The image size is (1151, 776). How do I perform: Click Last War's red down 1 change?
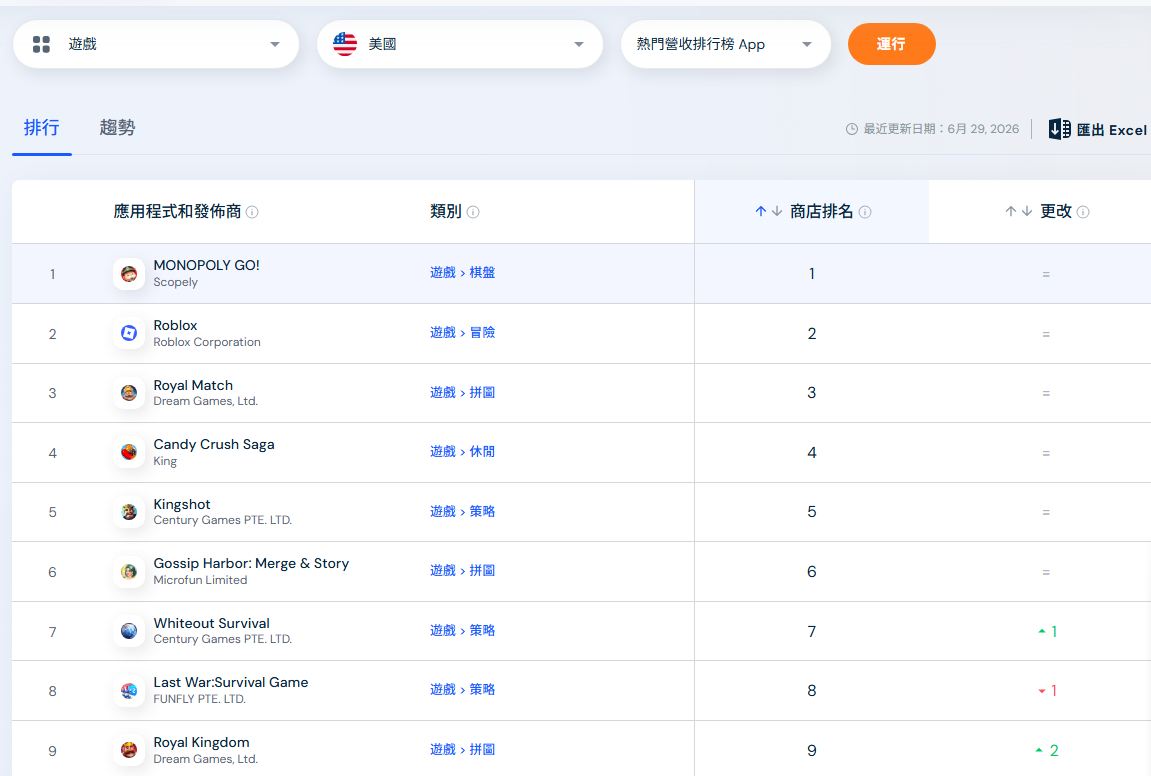click(1047, 691)
